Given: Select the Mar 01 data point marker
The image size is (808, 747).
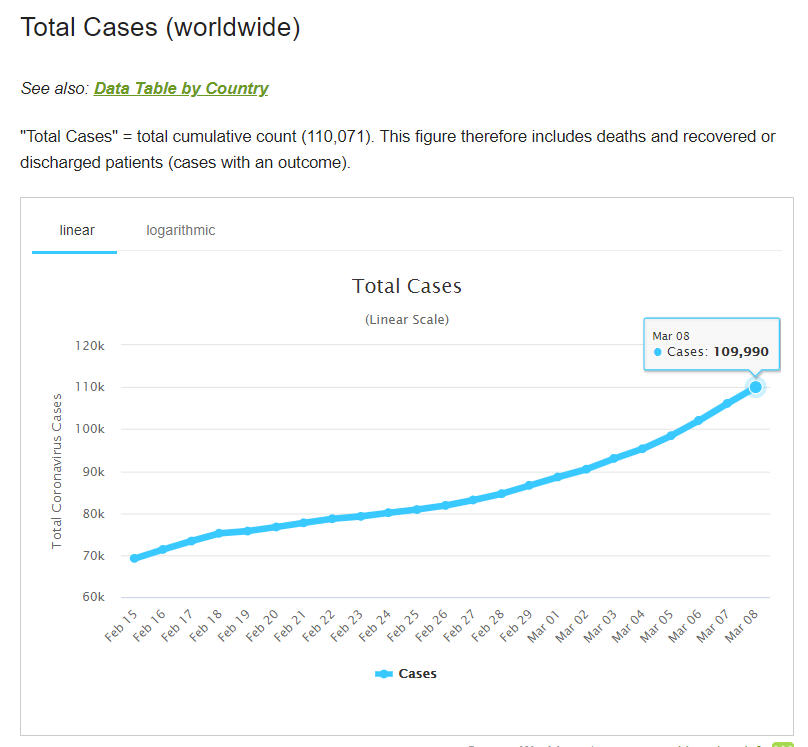Looking at the screenshot, I should point(558,477).
